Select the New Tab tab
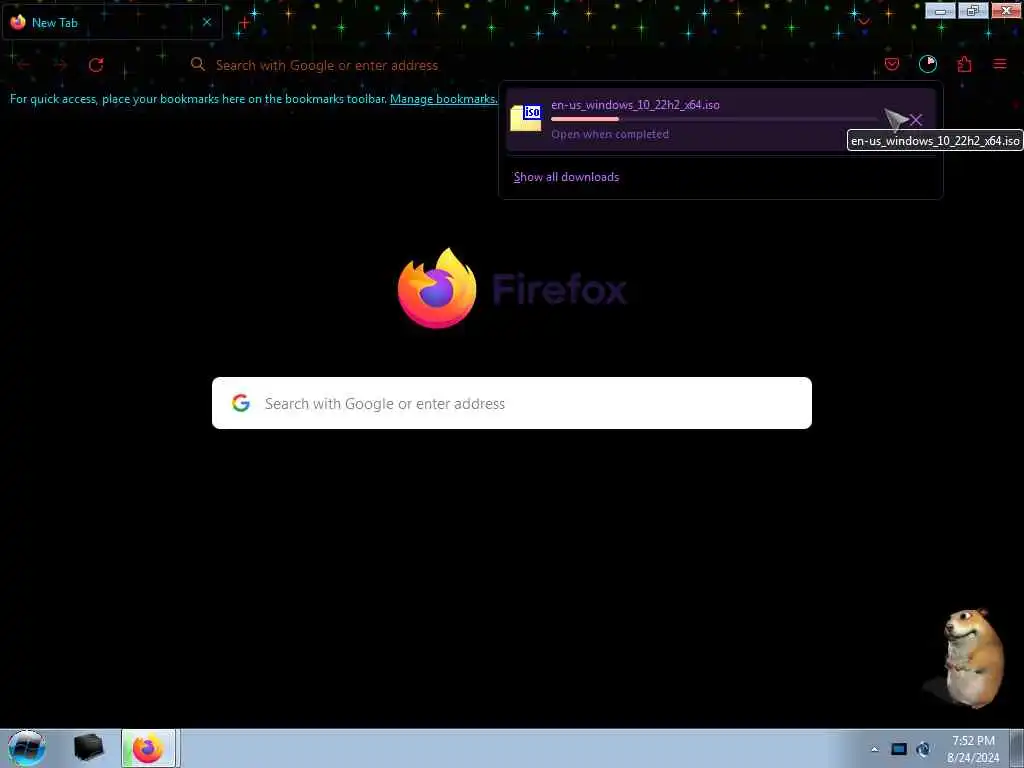Viewport: 1024px width, 768px height. [x=112, y=22]
